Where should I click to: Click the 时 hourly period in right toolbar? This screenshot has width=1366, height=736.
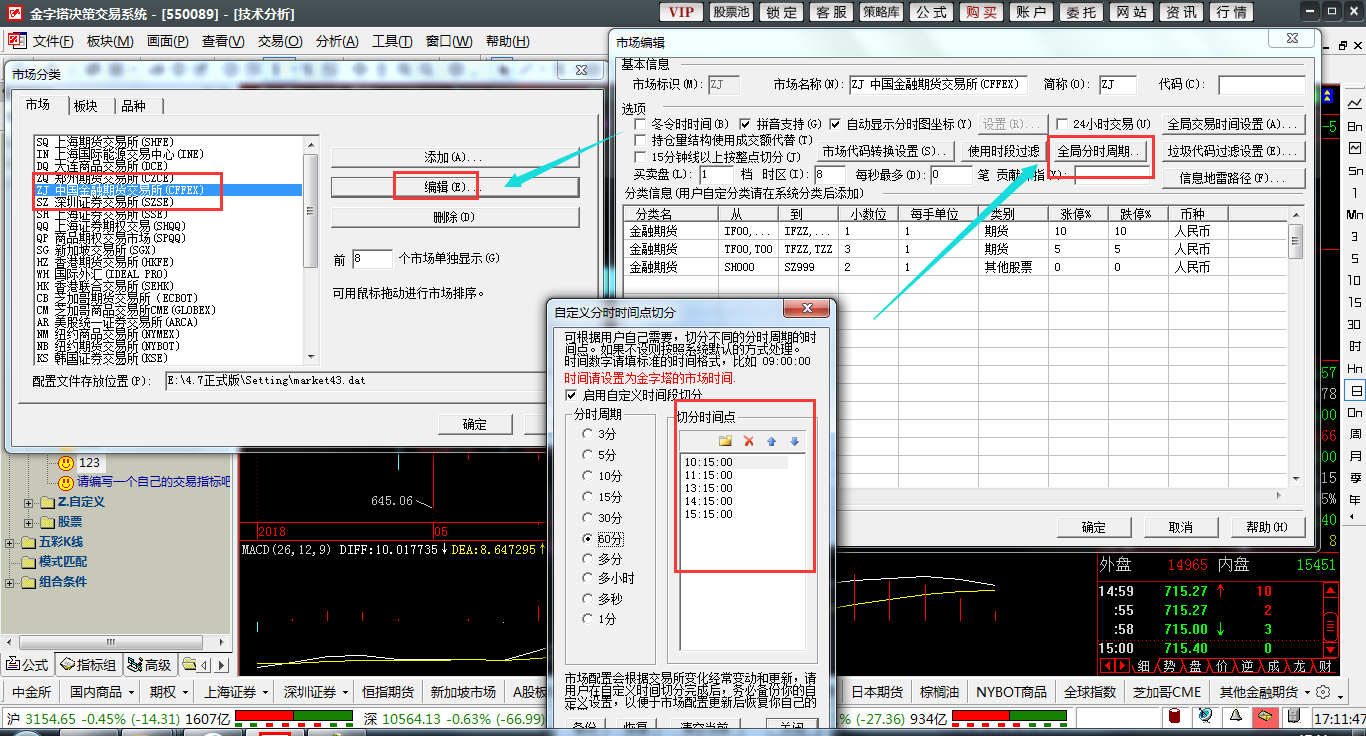1356,346
